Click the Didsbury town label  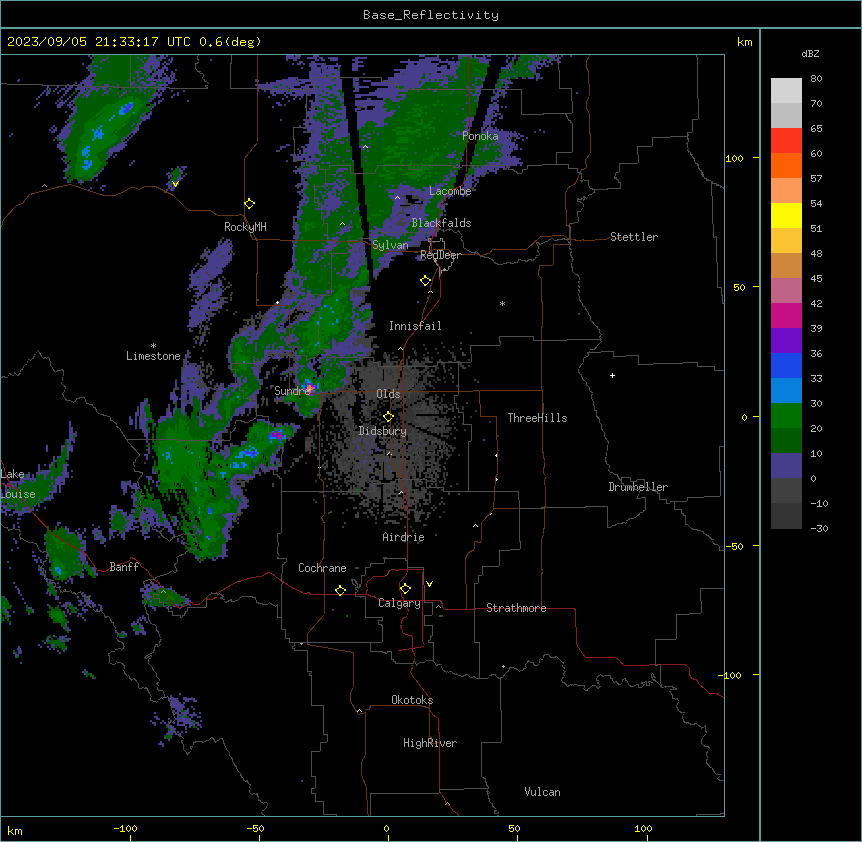pos(383,431)
